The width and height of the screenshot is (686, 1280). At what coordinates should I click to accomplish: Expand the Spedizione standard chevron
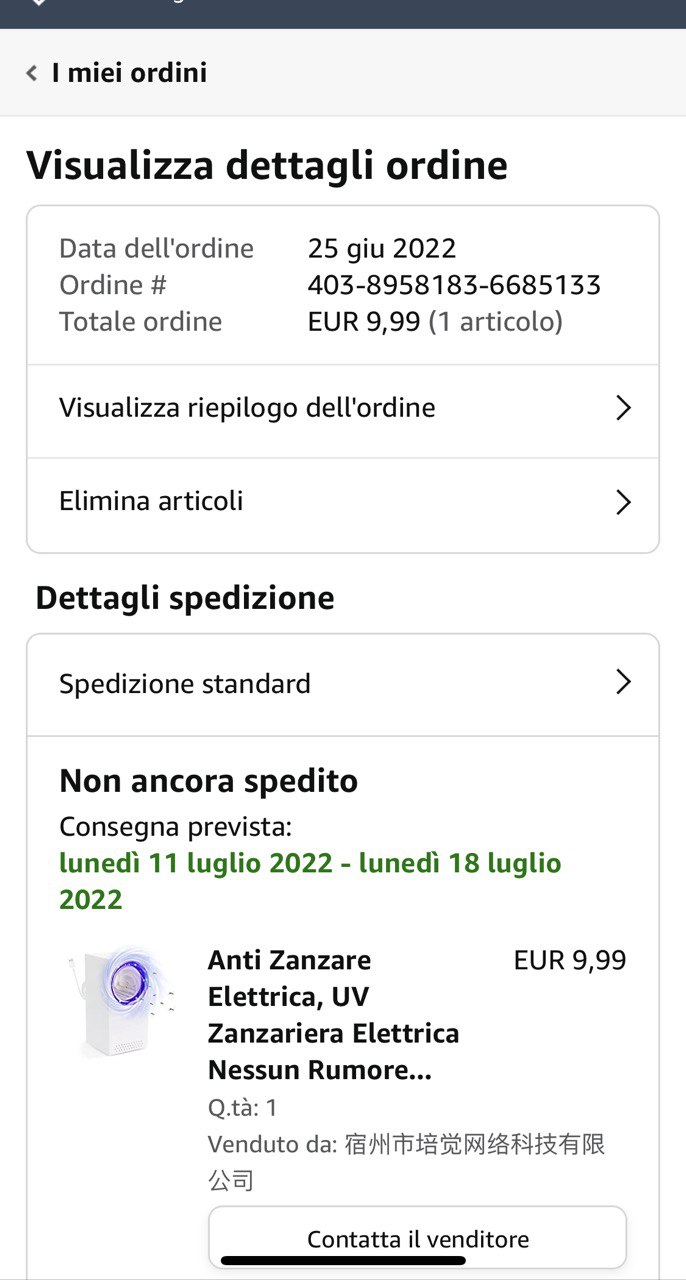click(623, 683)
